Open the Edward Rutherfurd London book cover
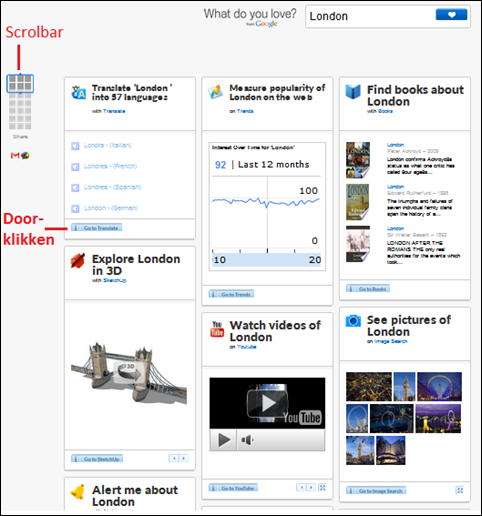The image size is (482, 516). [x=357, y=202]
